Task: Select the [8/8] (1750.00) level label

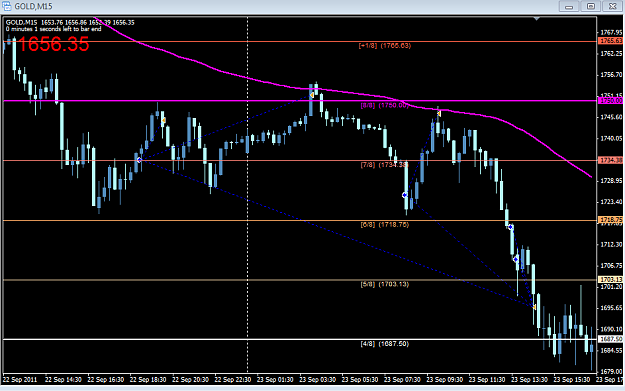Action: 385,105
